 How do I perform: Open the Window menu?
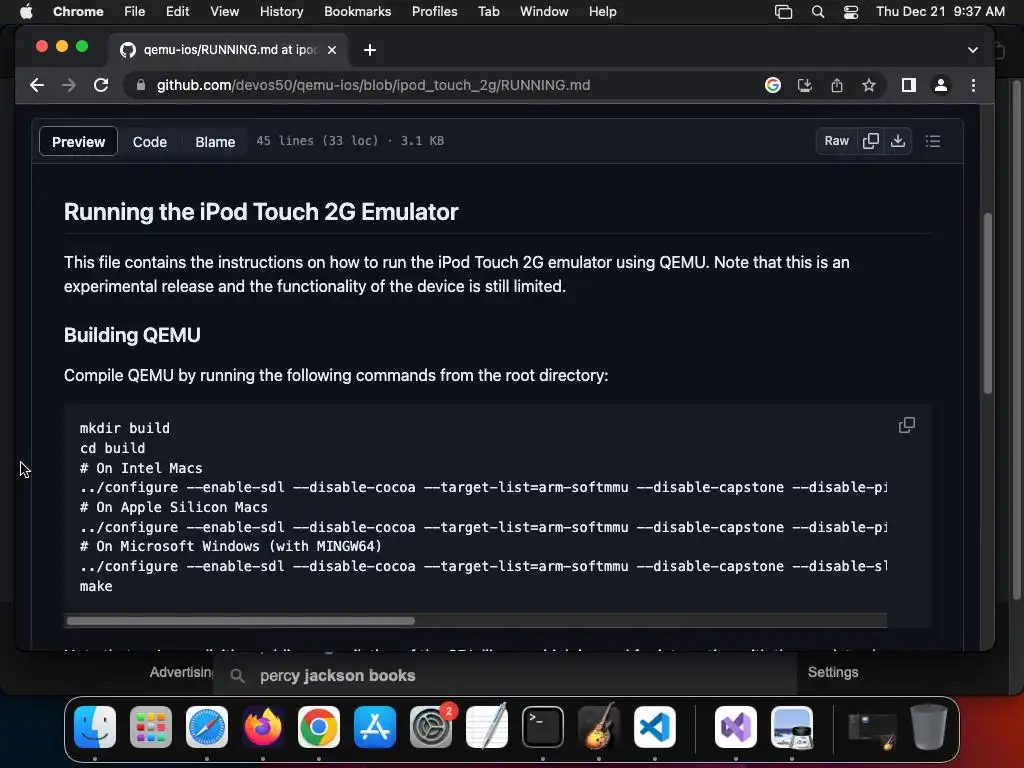coord(544,12)
